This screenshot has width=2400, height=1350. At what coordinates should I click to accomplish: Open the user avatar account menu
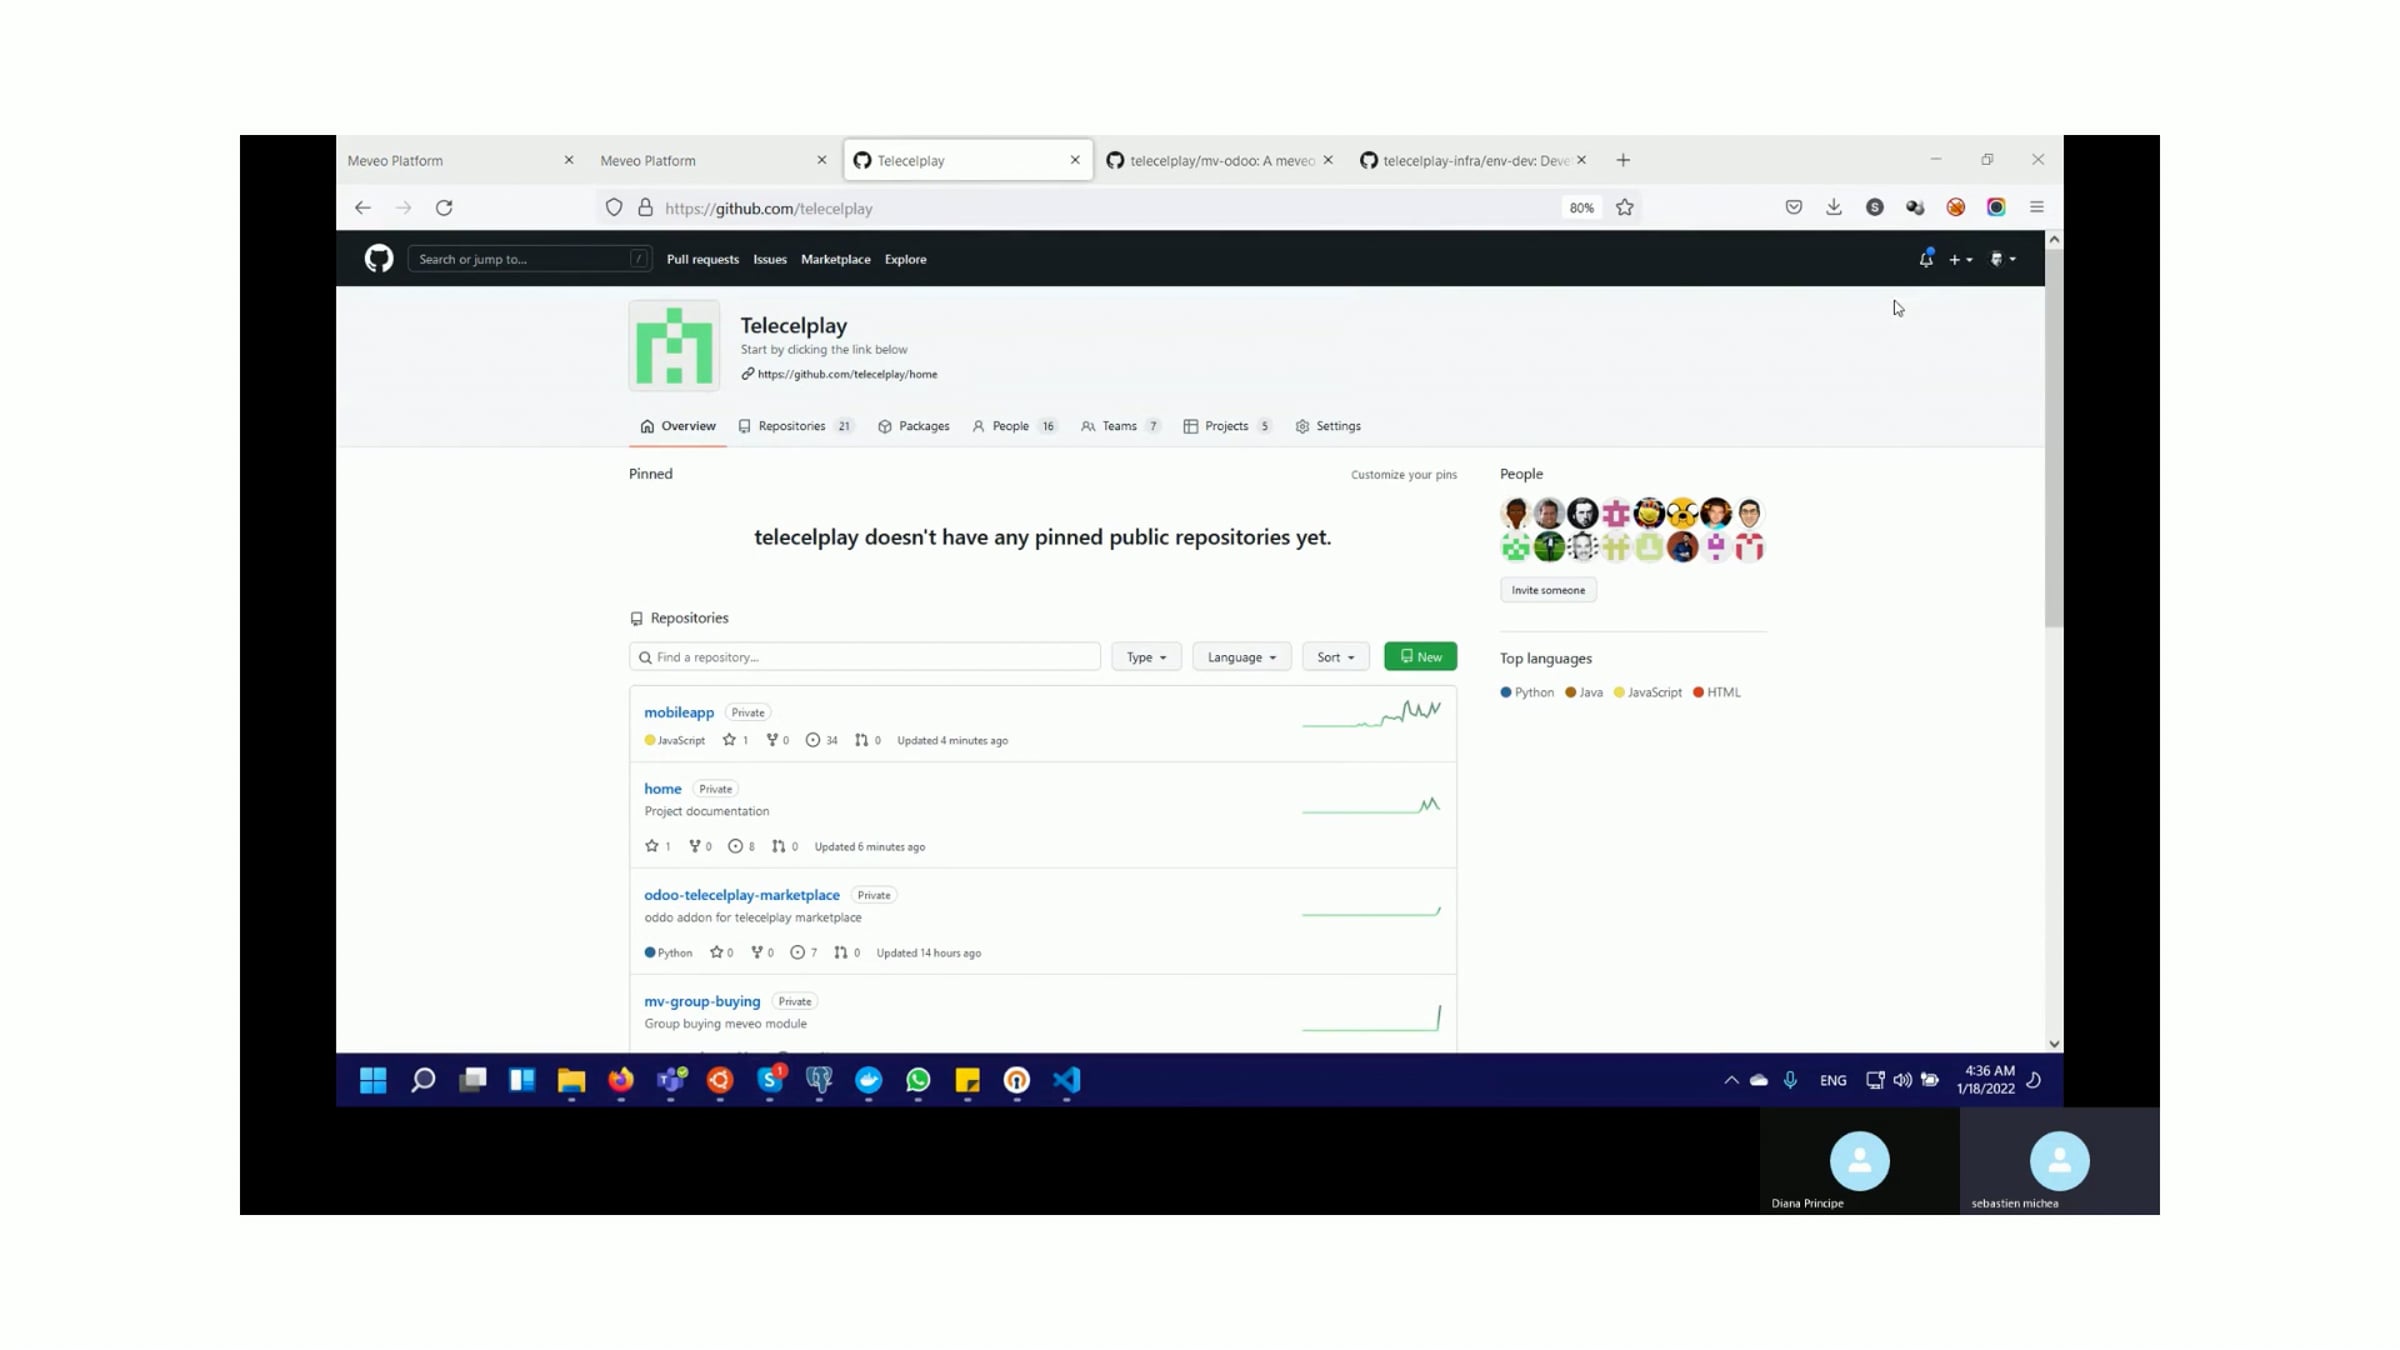point(2003,259)
